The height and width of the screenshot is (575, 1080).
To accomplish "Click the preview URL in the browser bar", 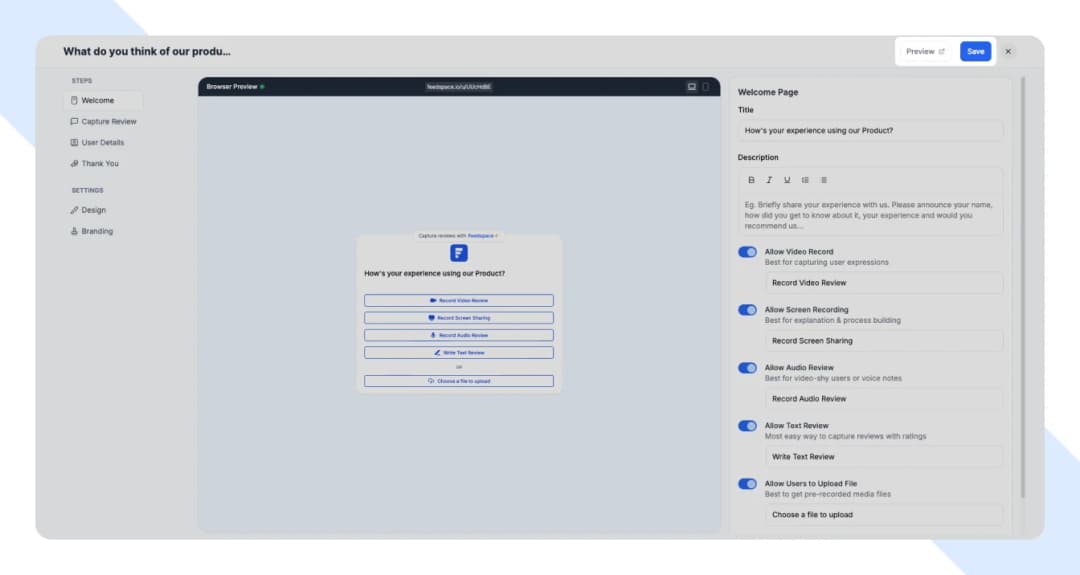I will [459, 87].
